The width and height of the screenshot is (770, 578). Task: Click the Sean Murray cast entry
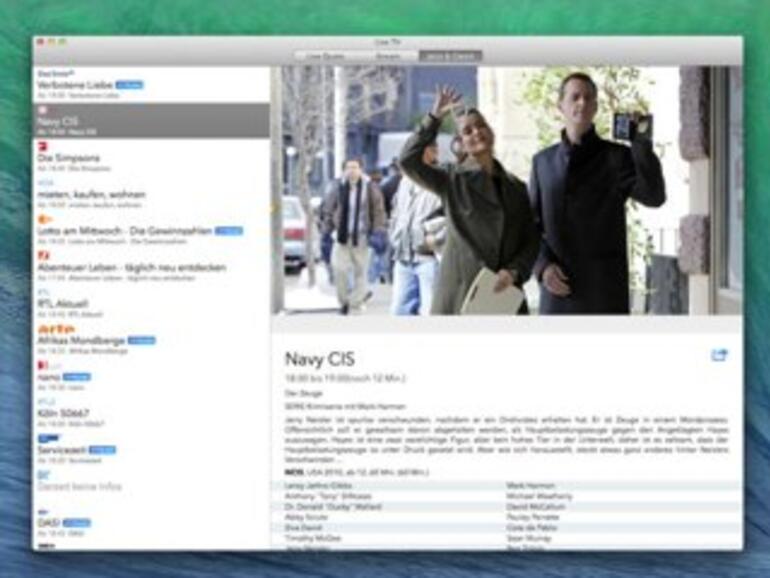tap(528, 538)
